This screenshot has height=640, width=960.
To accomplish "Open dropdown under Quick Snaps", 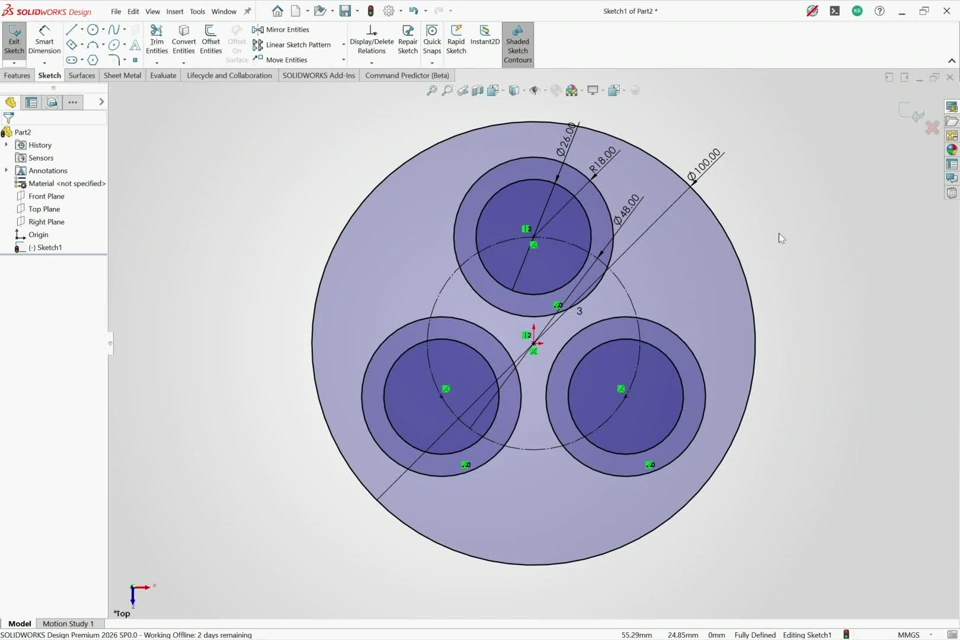I will tap(432, 63).
